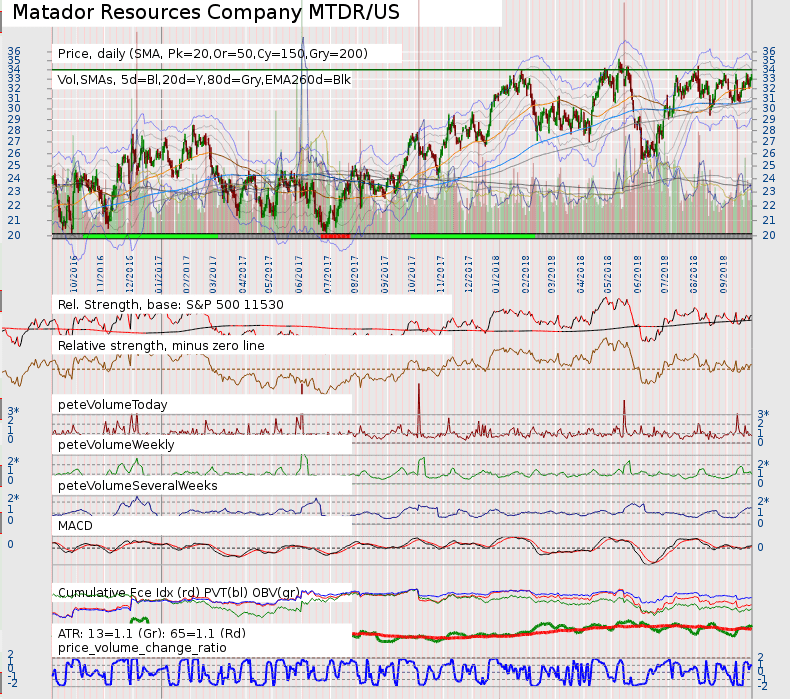Click the red bar segment below the price chart
This screenshot has width=790, height=699.
(x=336, y=235)
